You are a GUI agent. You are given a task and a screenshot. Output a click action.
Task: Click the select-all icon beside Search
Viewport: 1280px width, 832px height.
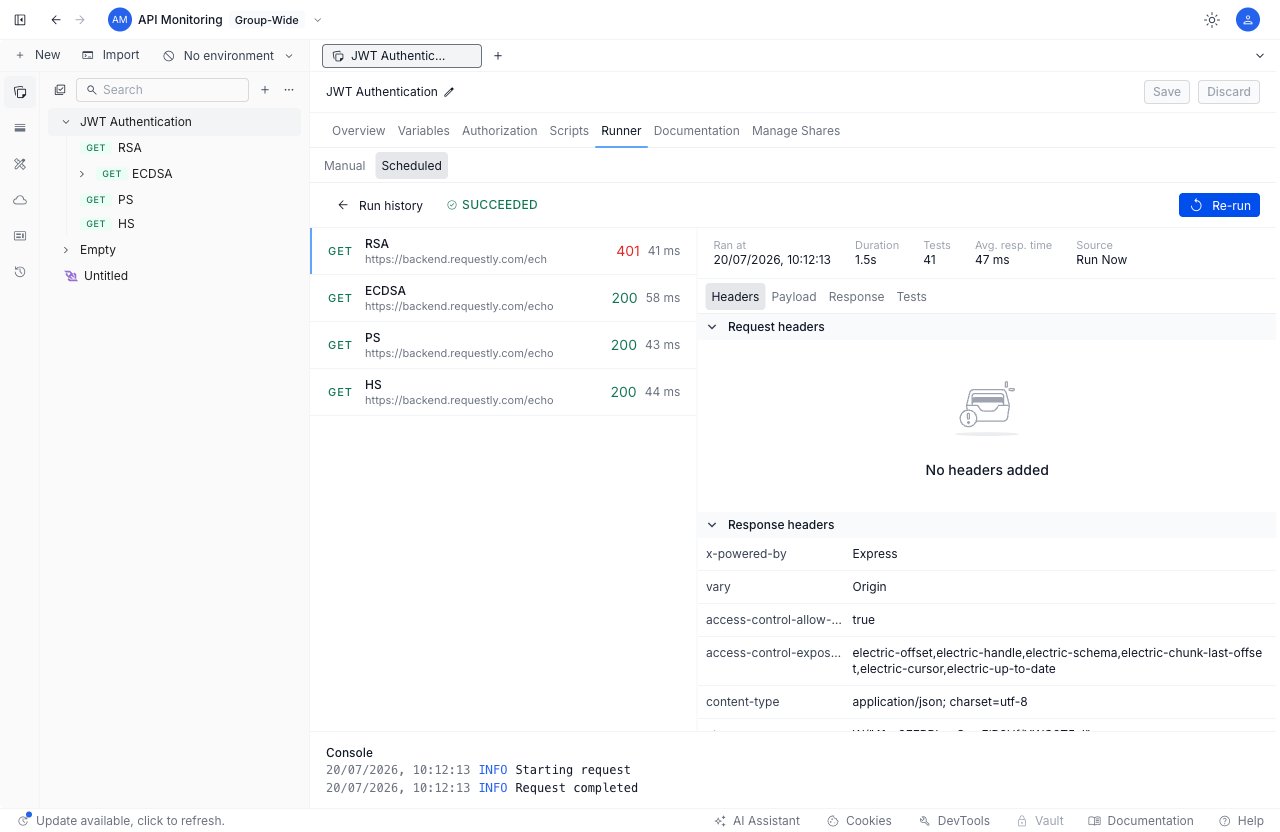click(x=60, y=90)
